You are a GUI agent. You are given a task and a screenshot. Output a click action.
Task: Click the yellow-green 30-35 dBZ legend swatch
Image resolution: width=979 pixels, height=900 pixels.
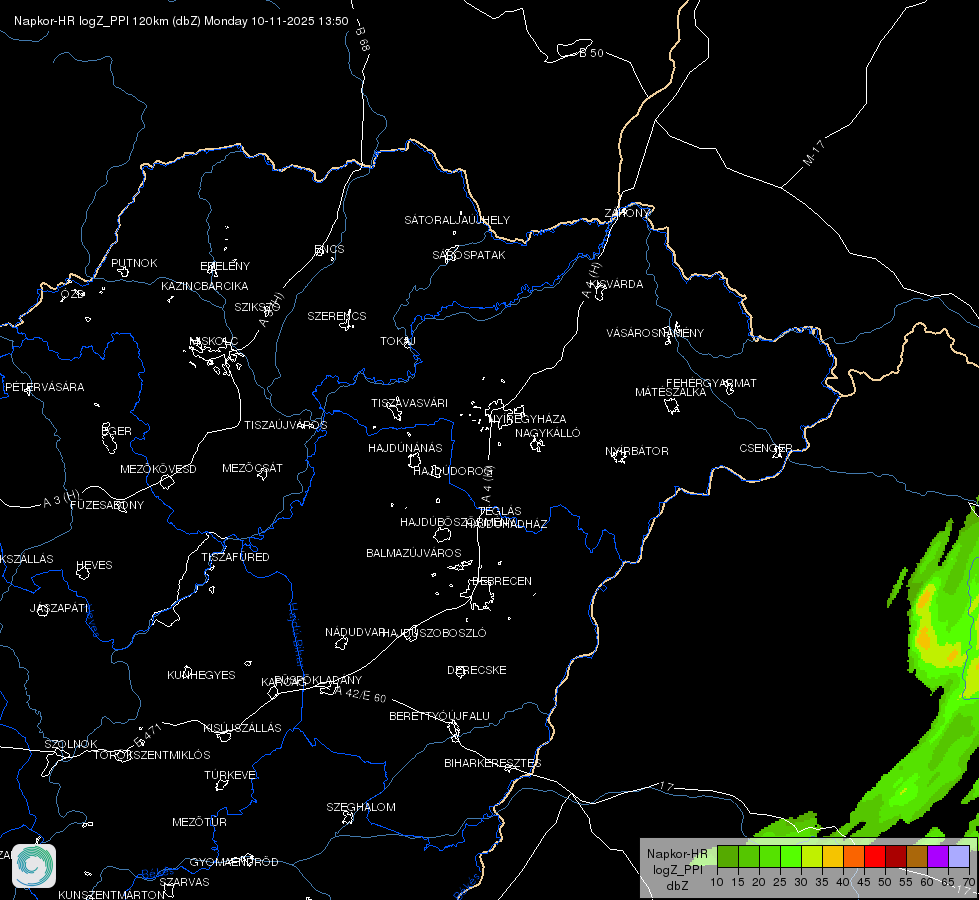click(x=812, y=856)
